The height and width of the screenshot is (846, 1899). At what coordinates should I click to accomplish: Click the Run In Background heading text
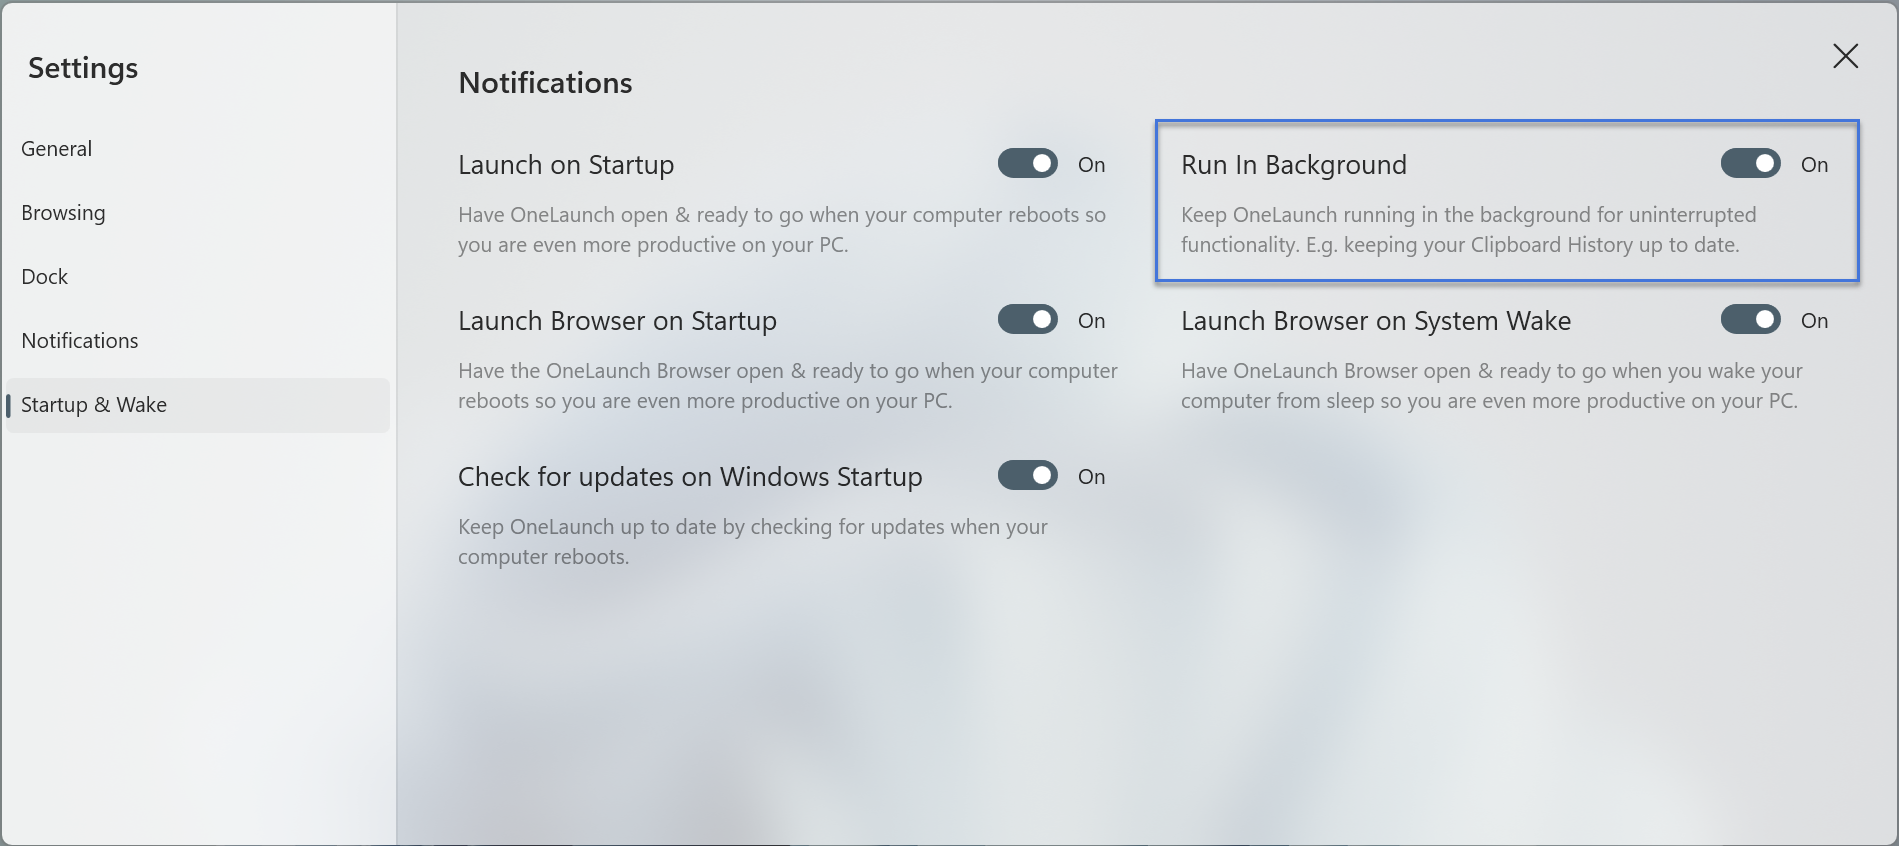coord(1294,165)
